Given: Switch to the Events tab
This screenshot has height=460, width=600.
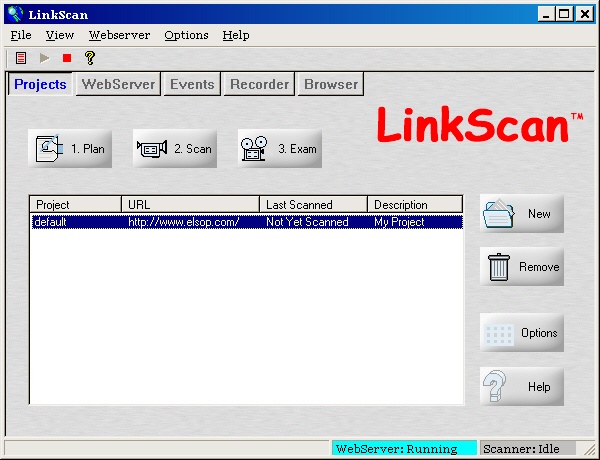Looking at the screenshot, I should pyautogui.click(x=192, y=84).
